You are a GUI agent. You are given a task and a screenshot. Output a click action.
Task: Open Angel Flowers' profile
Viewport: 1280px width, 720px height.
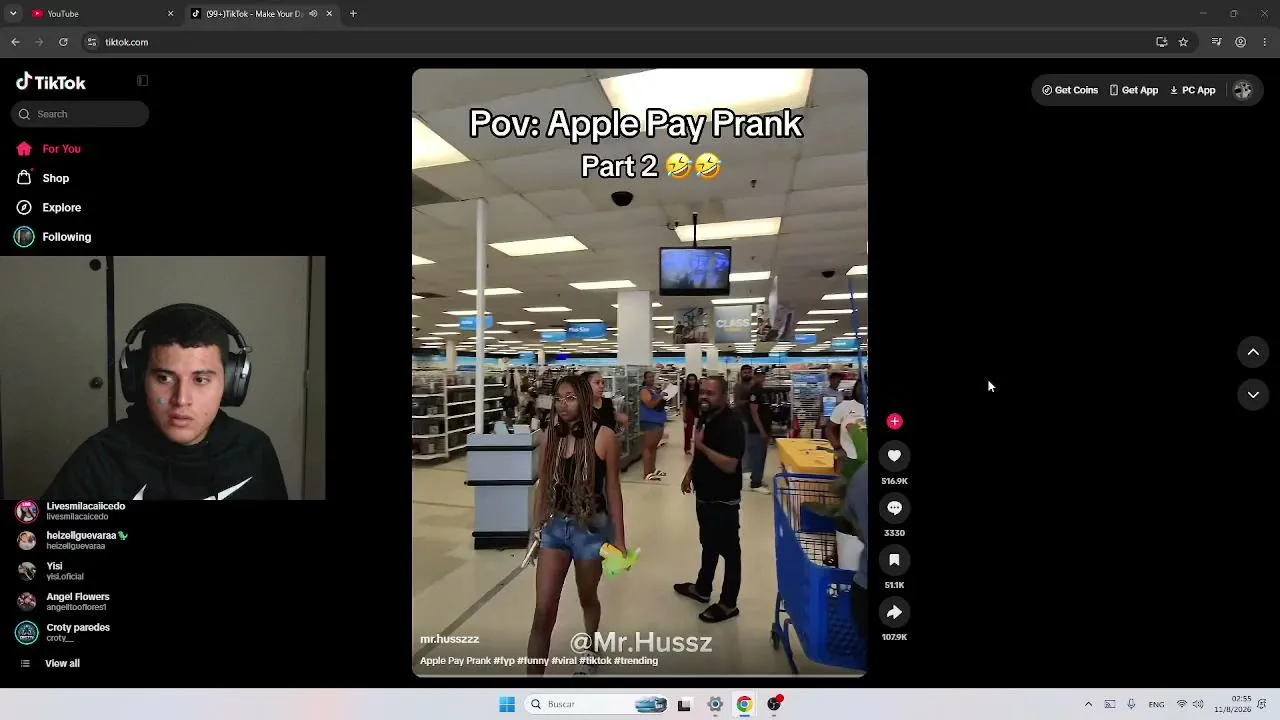point(64,602)
